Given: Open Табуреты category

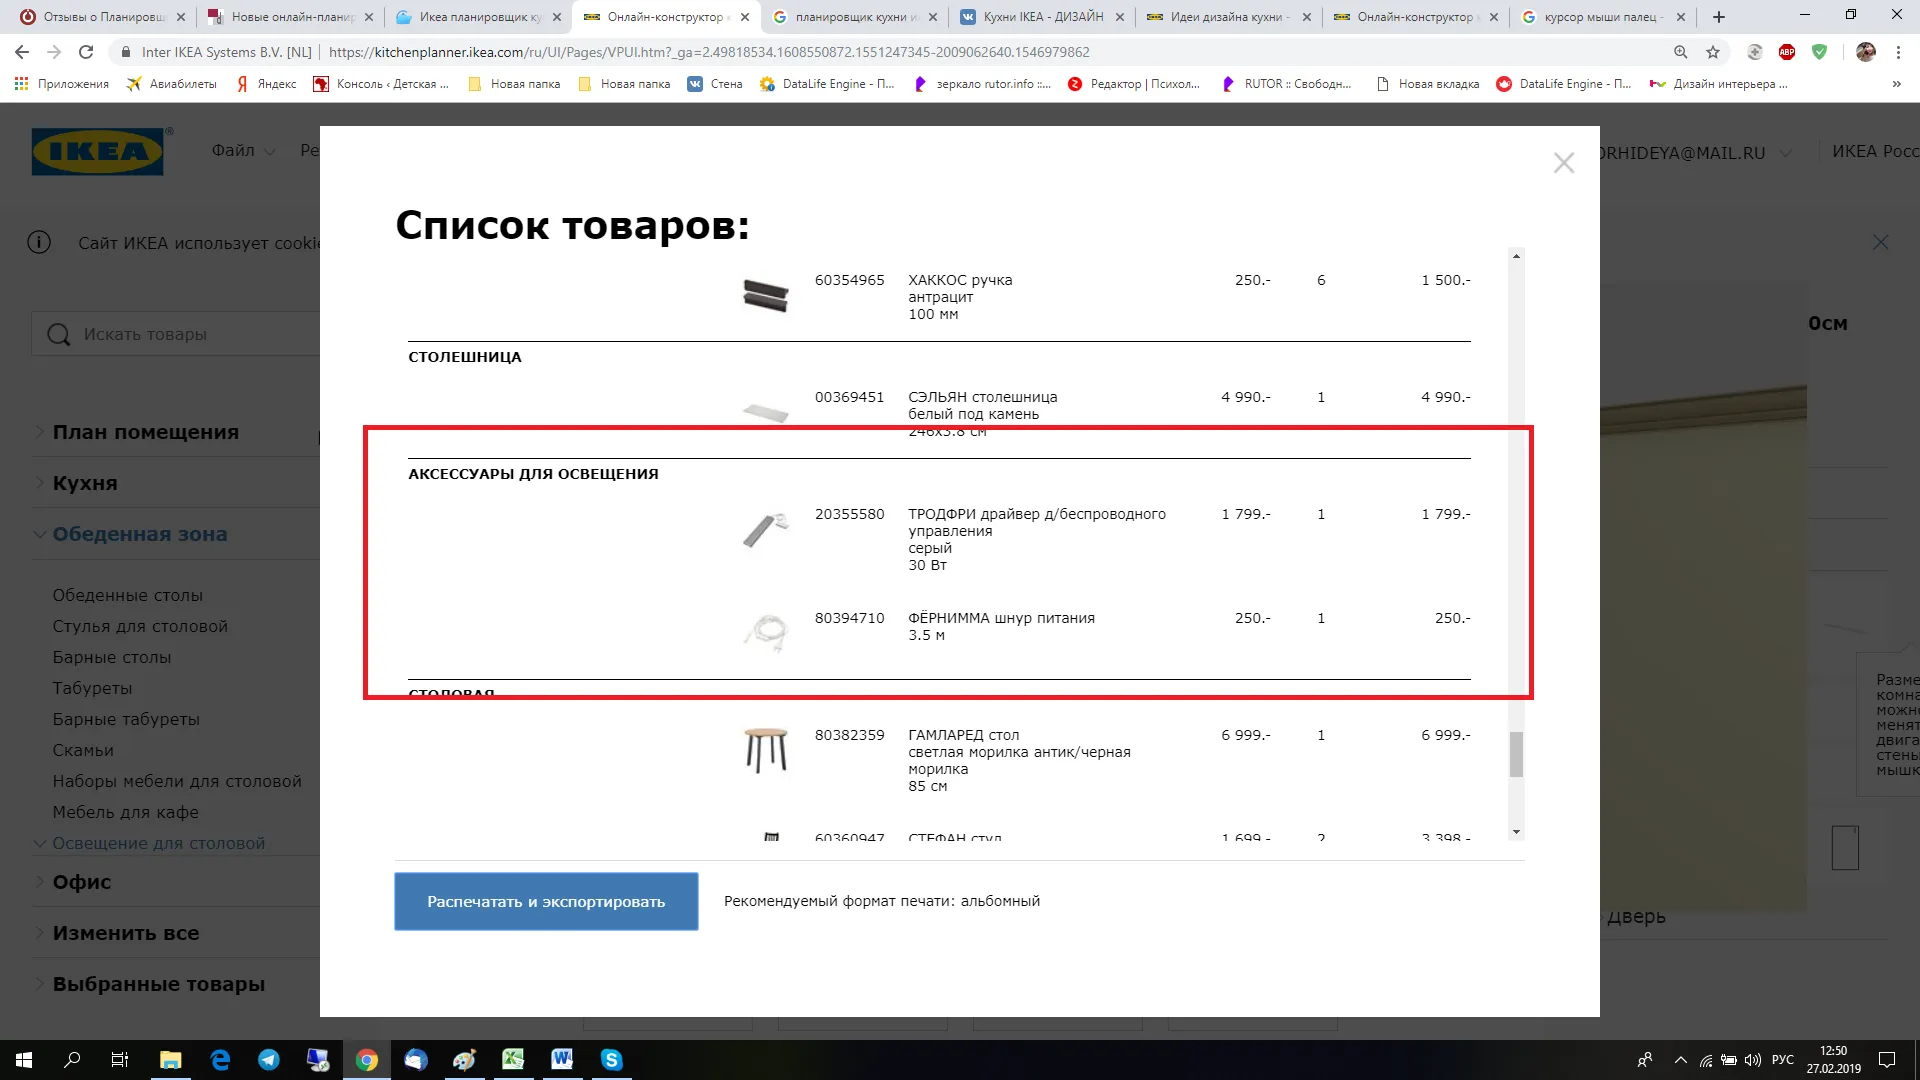Looking at the screenshot, I should point(92,688).
